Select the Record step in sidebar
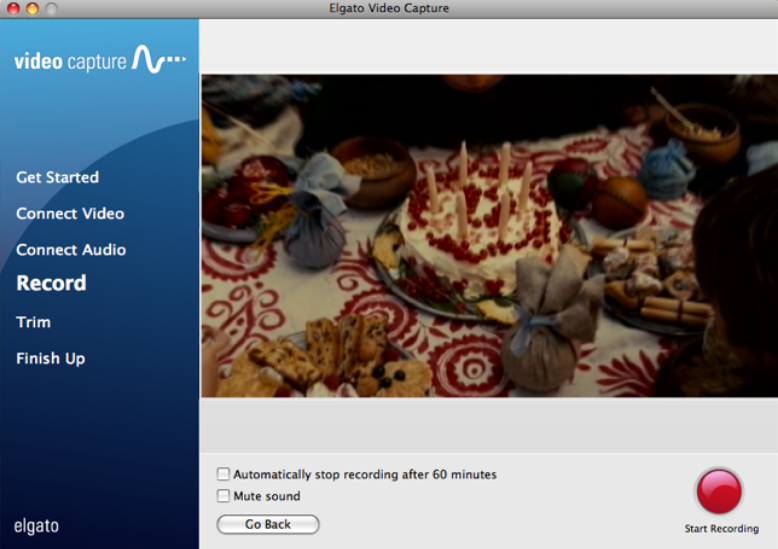 [x=51, y=283]
